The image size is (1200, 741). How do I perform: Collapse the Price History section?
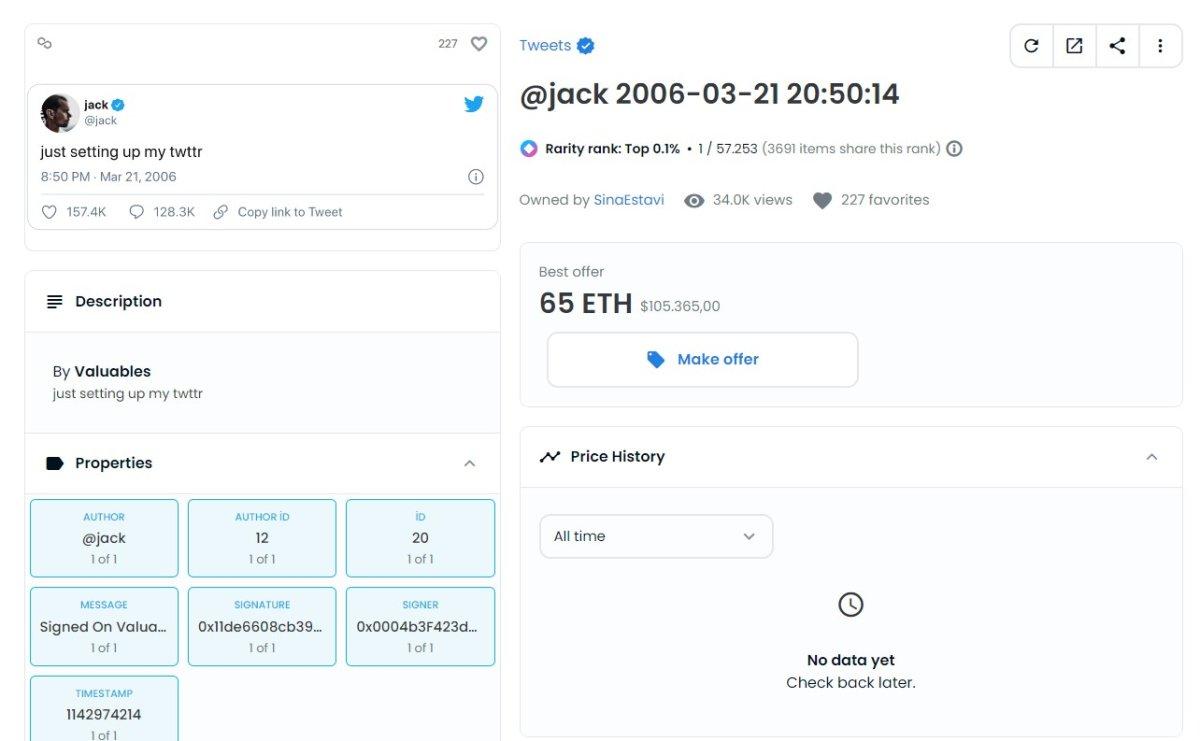pyautogui.click(x=1151, y=457)
